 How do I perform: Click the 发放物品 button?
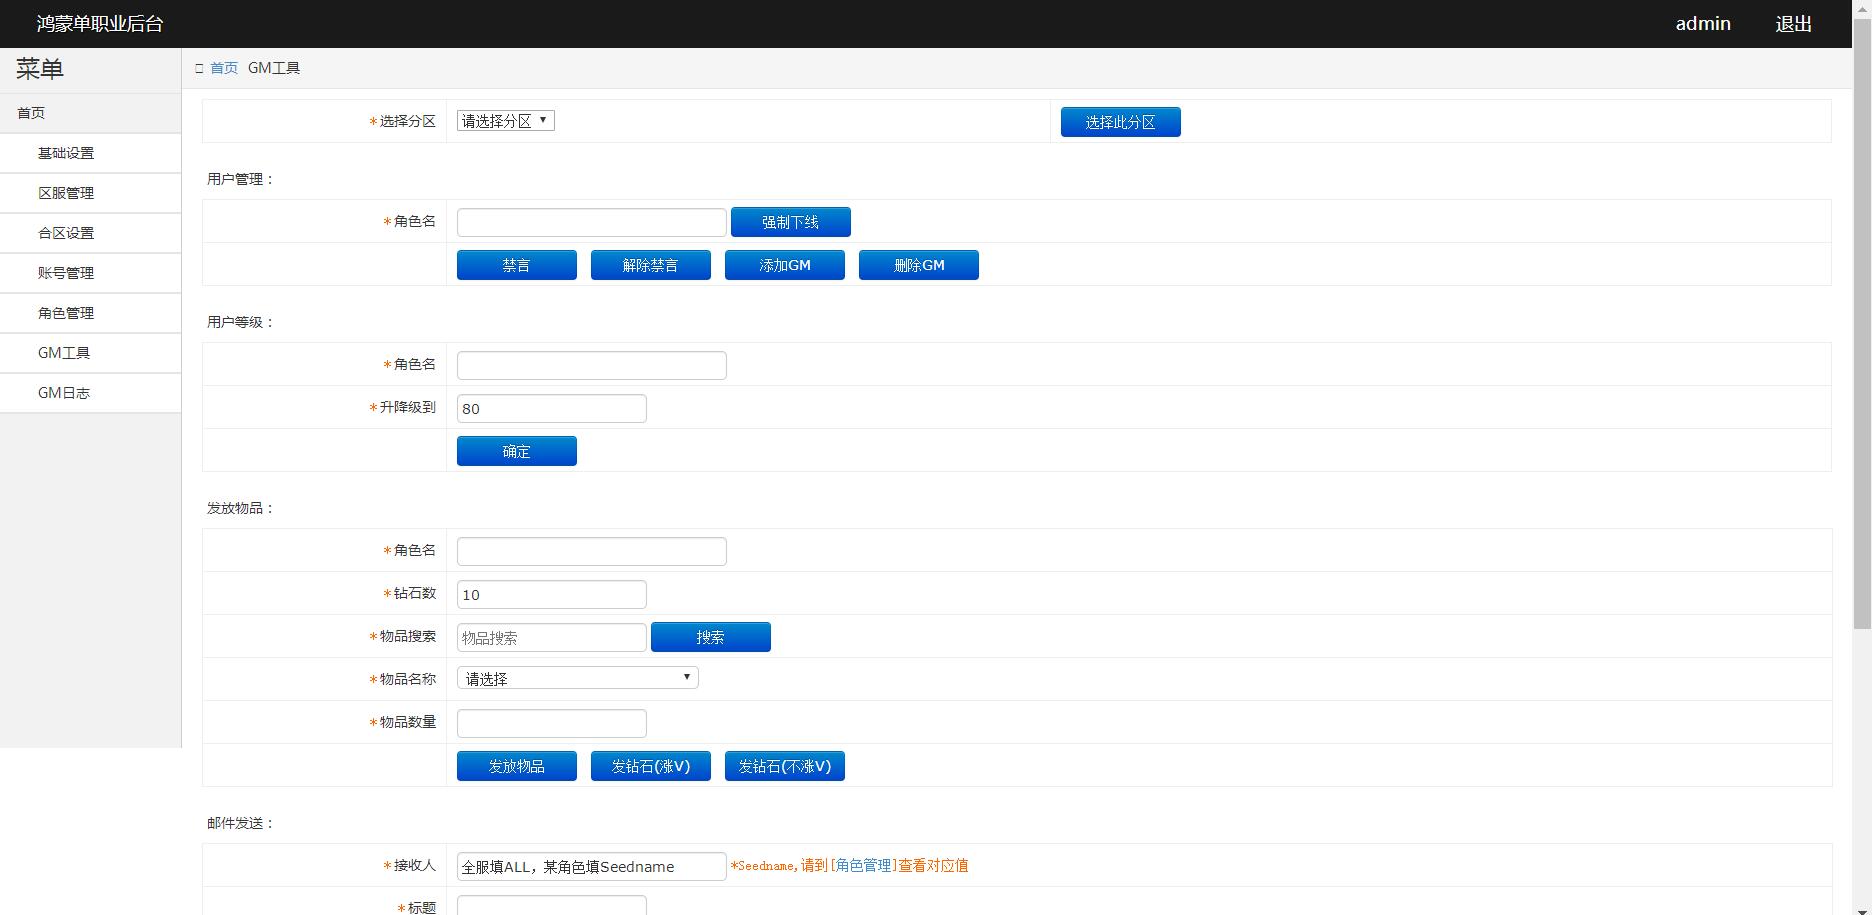point(516,766)
